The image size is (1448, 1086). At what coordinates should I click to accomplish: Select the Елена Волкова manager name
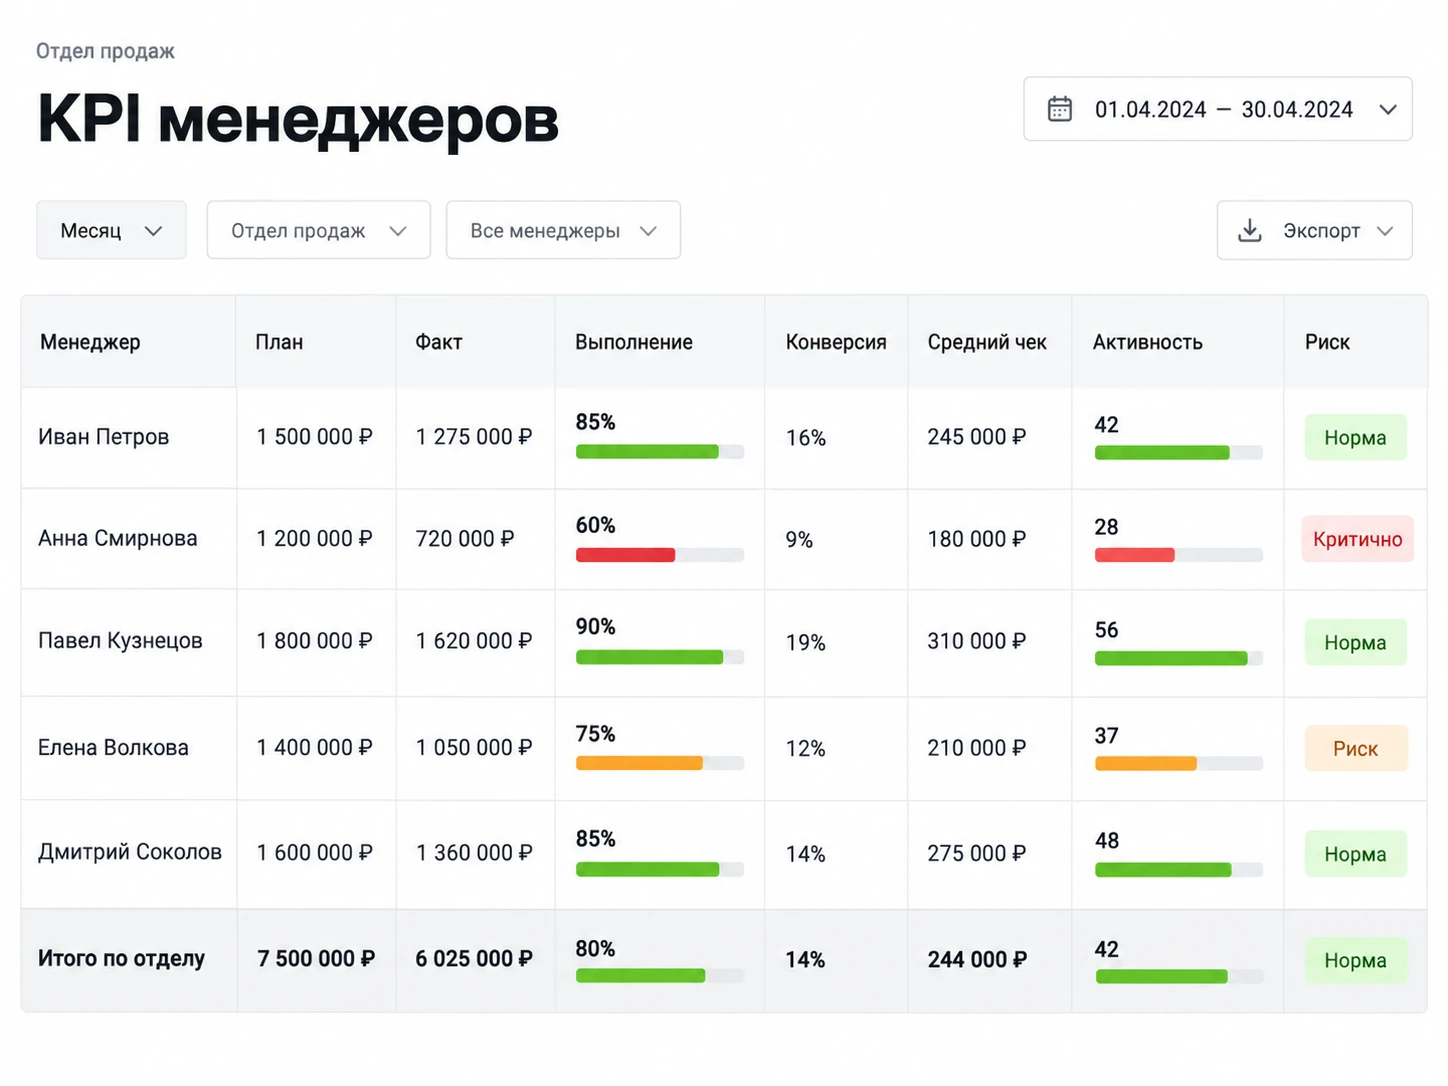tap(113, 747)
